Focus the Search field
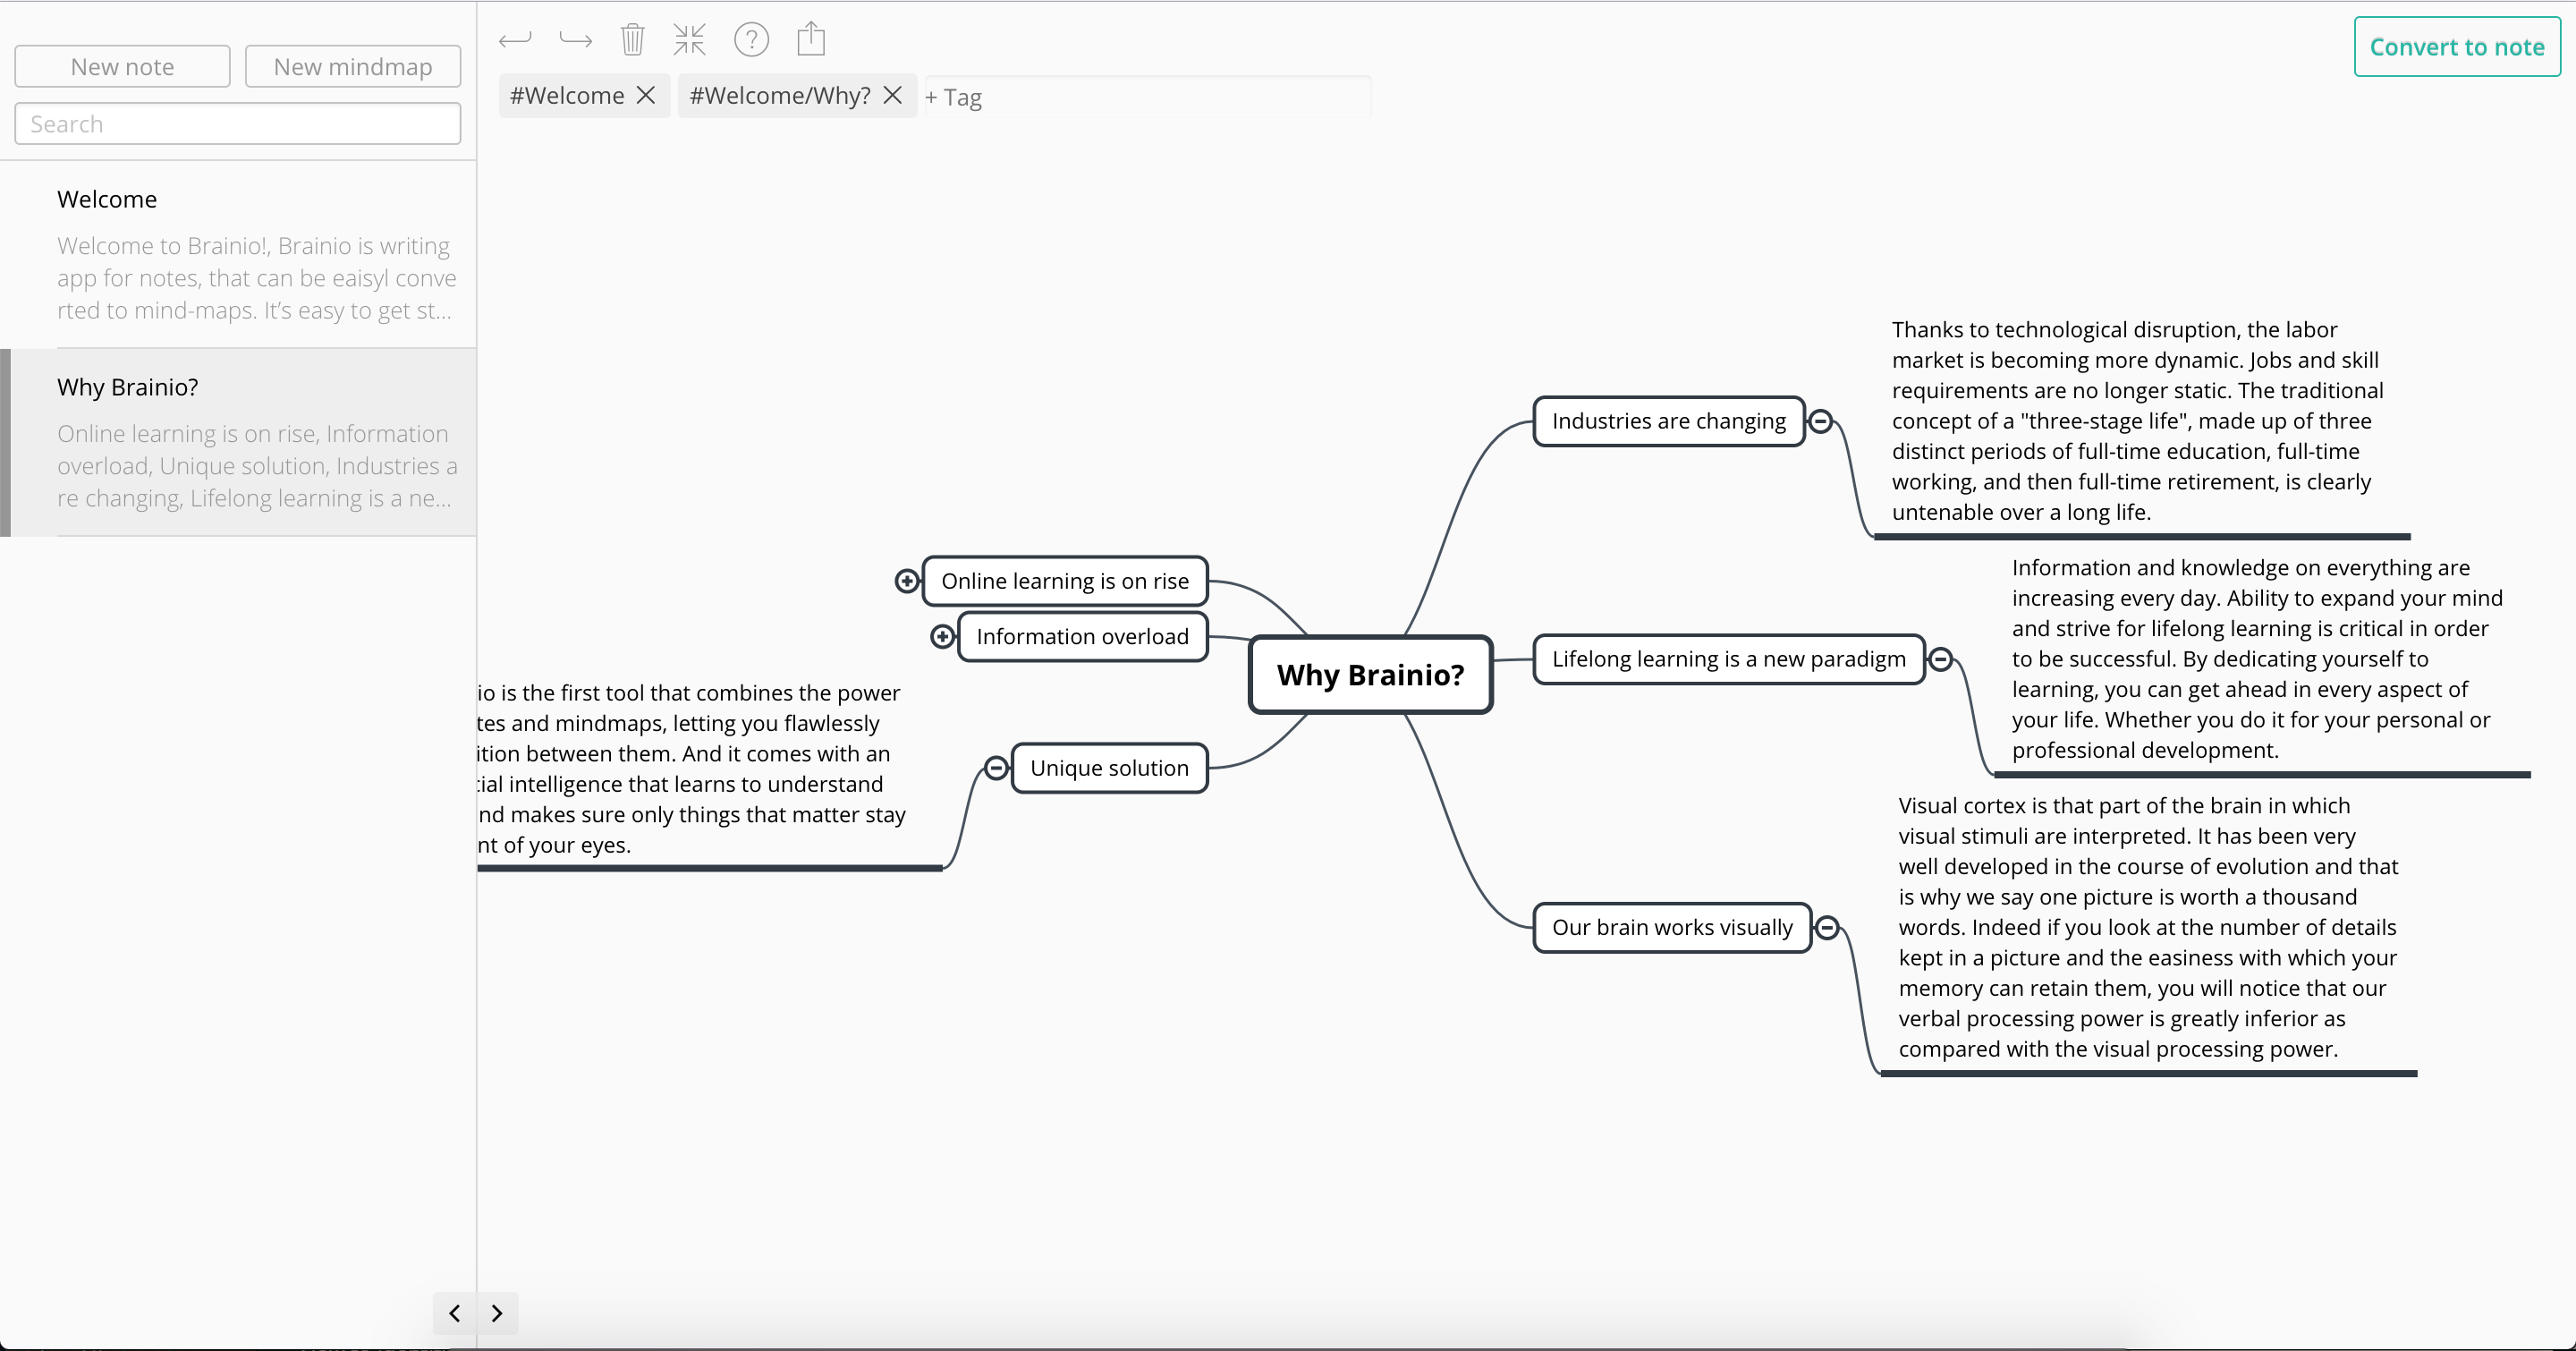The width and height of the screenshot is (2576, 1351). point(238,124)
